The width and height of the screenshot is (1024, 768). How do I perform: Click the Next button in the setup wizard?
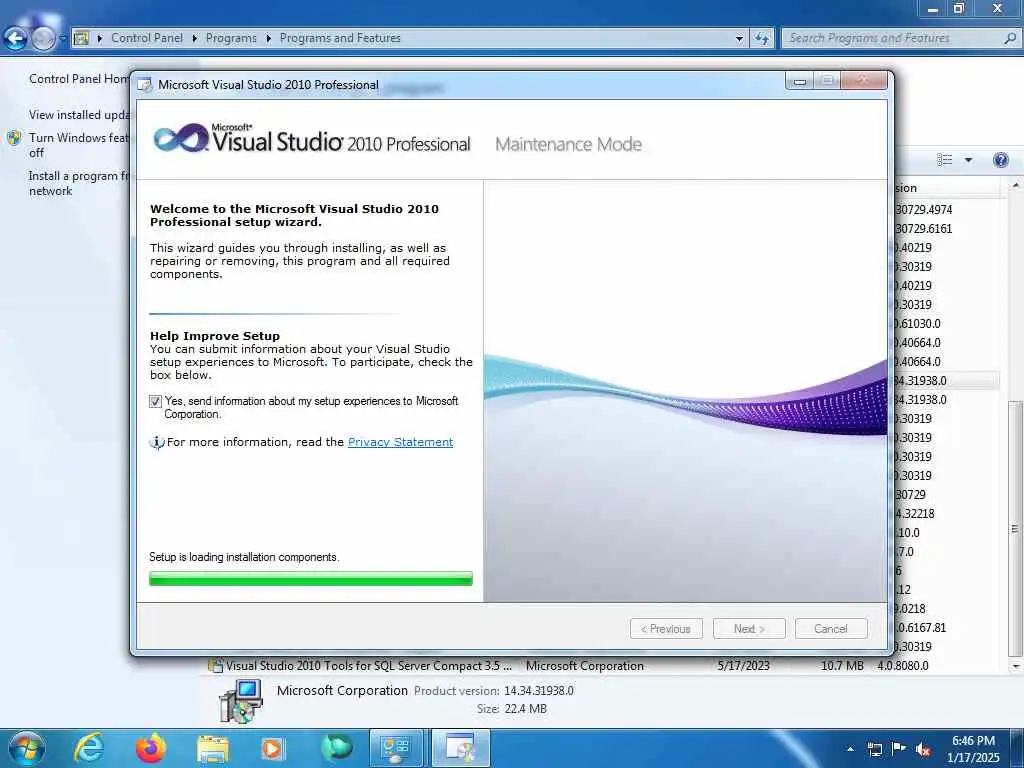pyautogui.click(x=749, y=629)
